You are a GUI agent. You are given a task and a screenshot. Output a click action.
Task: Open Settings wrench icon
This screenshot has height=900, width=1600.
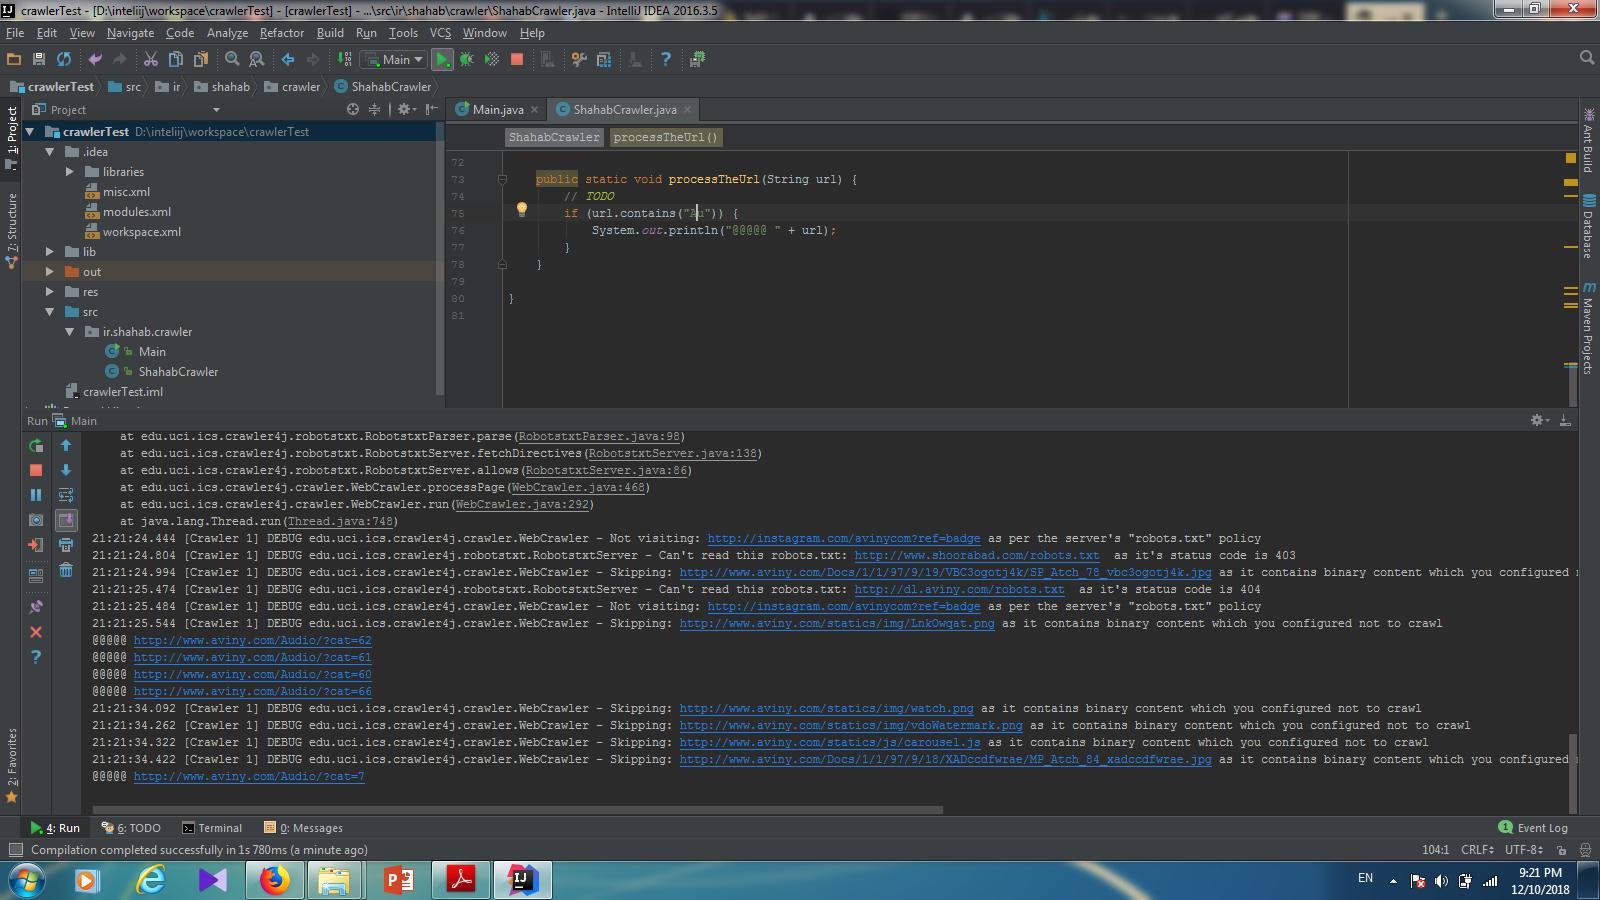tap(579, 59)
